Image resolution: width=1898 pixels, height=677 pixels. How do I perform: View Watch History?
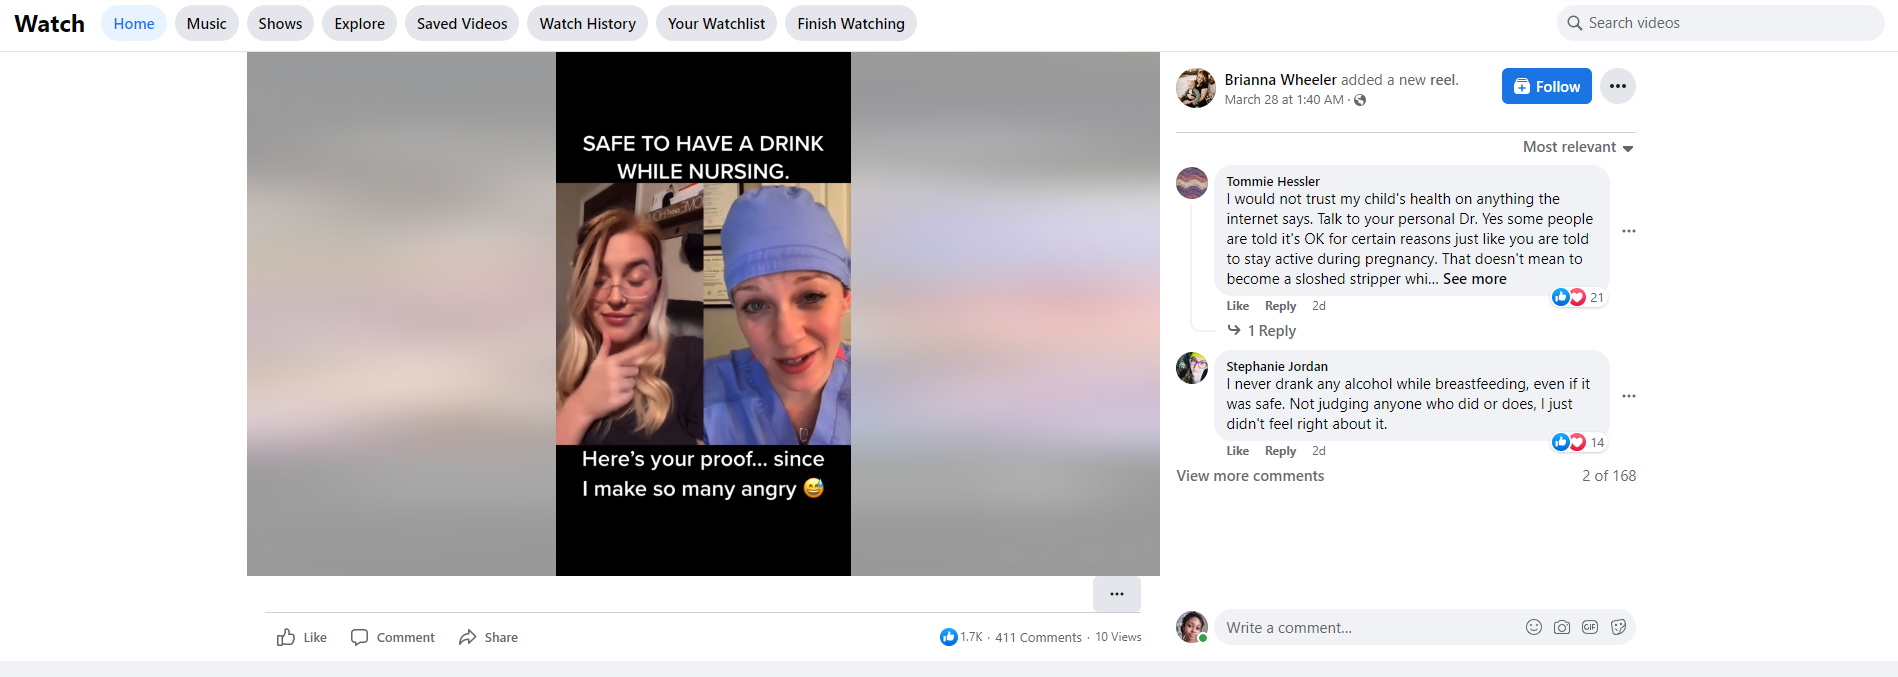pos(588,23)
